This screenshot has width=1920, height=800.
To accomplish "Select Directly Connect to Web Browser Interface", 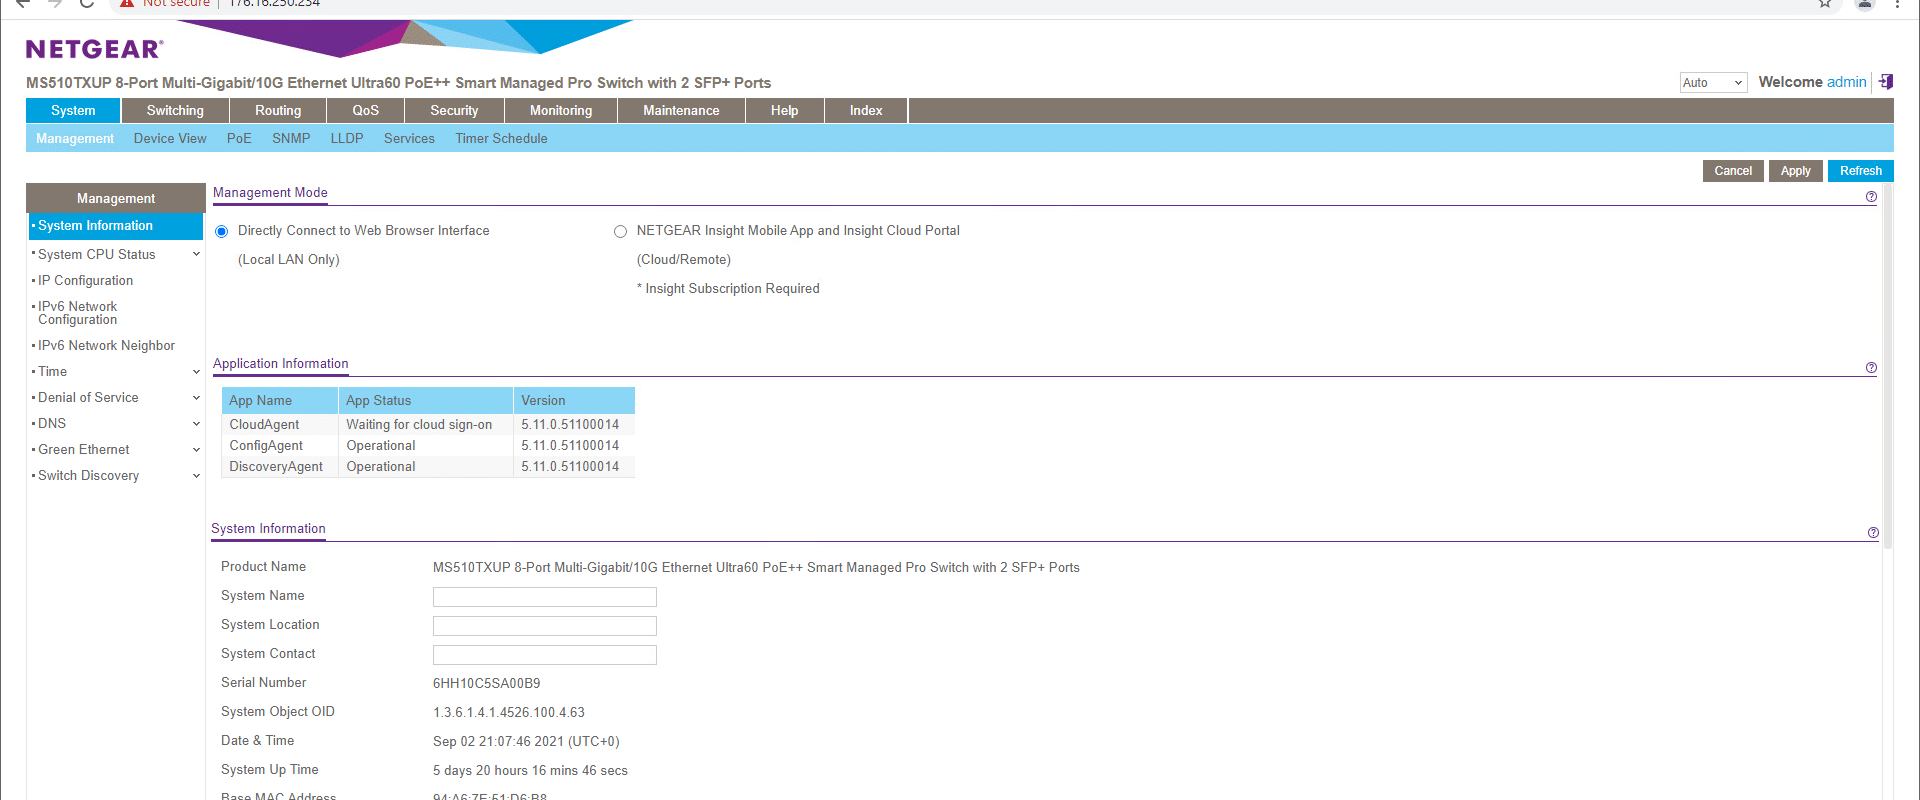I will (x=222, y=231).
